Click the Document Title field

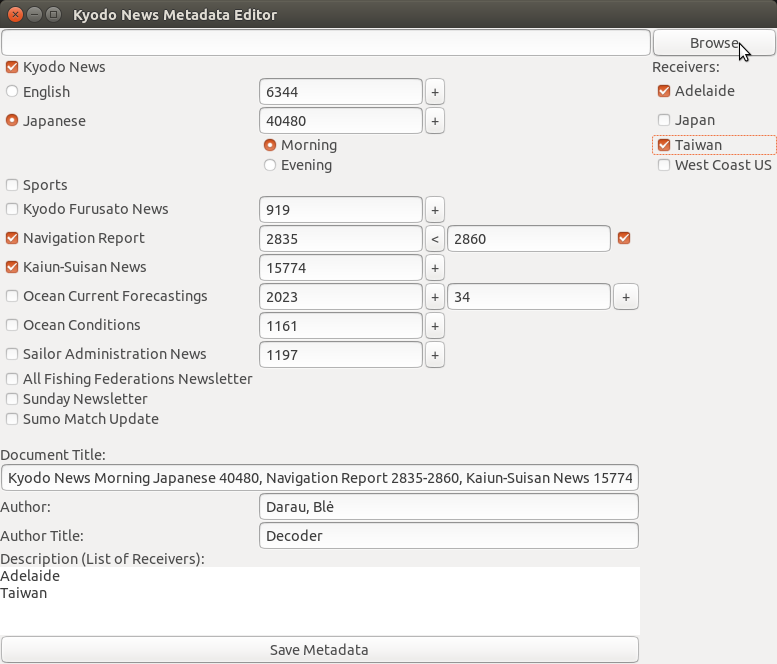(320, 478)
